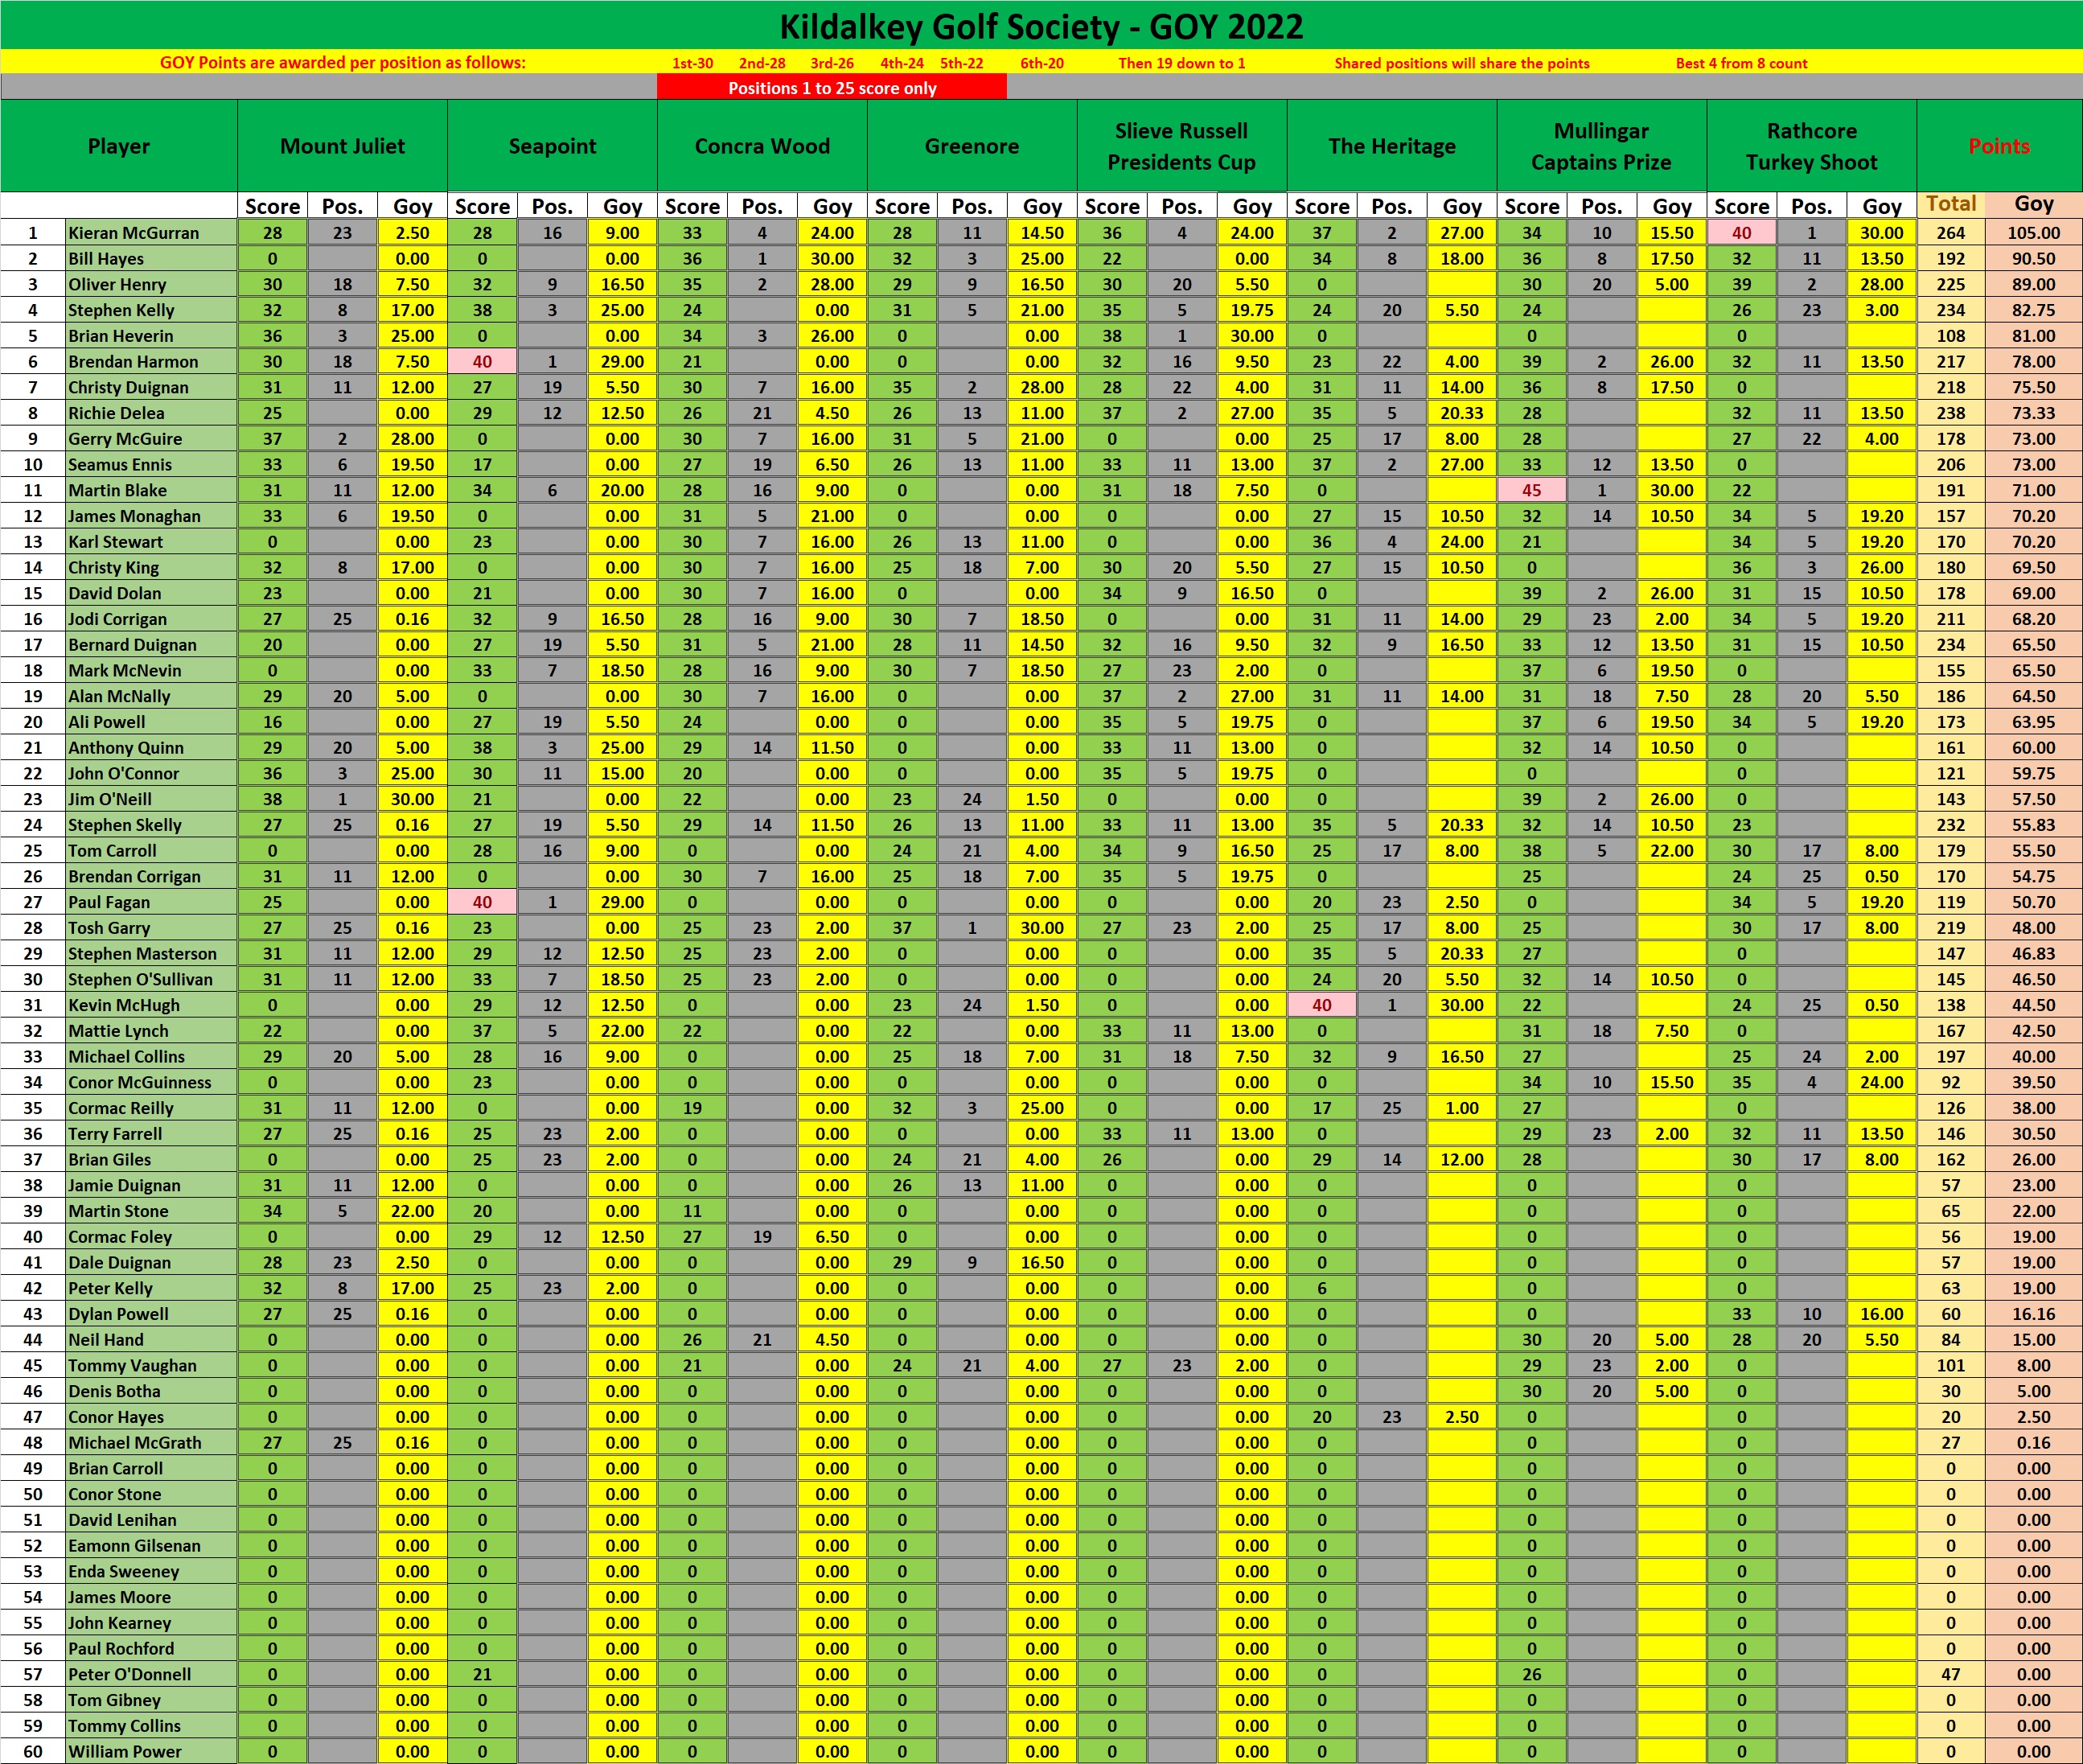Select David Dolan's Goy total 69.00
Image resolution: width=2083 pixels, height=1764 pixels.
(x=2034, y=594)
